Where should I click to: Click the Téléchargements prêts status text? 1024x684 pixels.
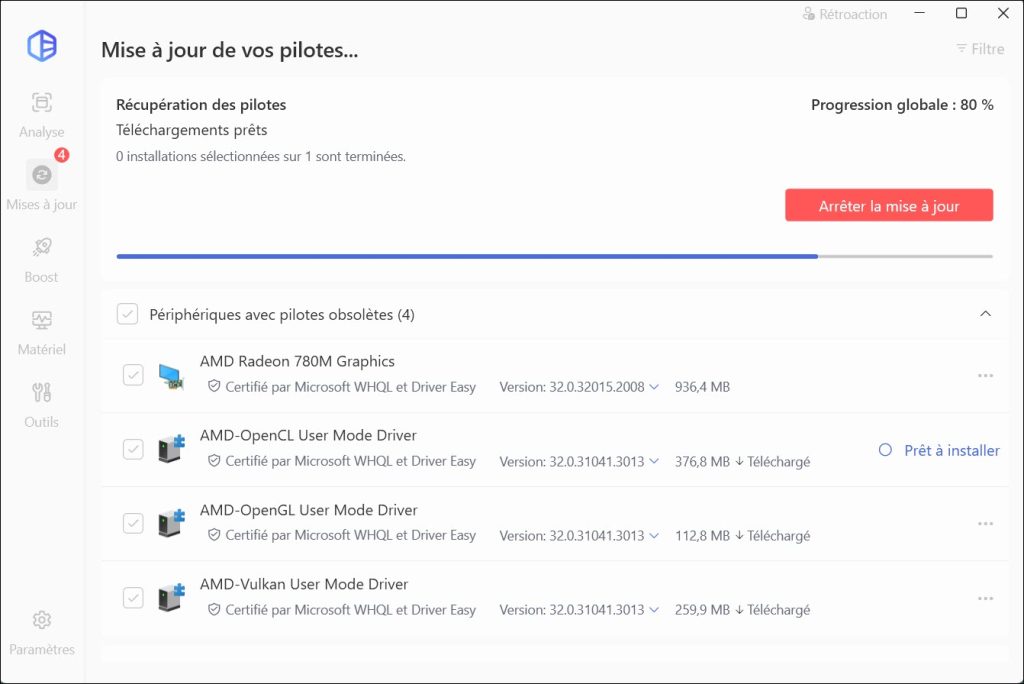(191, 130)
